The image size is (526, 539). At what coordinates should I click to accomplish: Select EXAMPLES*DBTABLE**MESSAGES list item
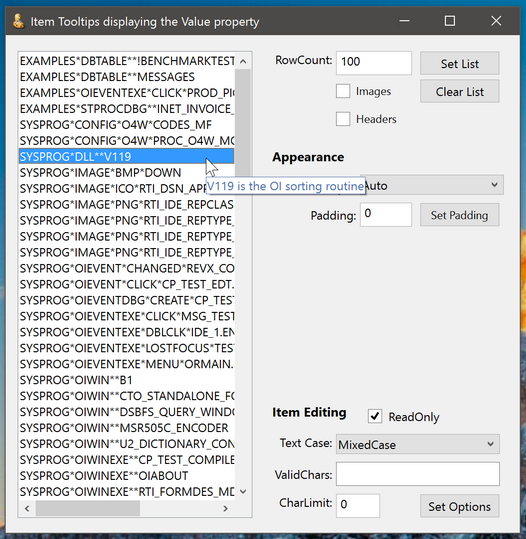click(127, 77)
